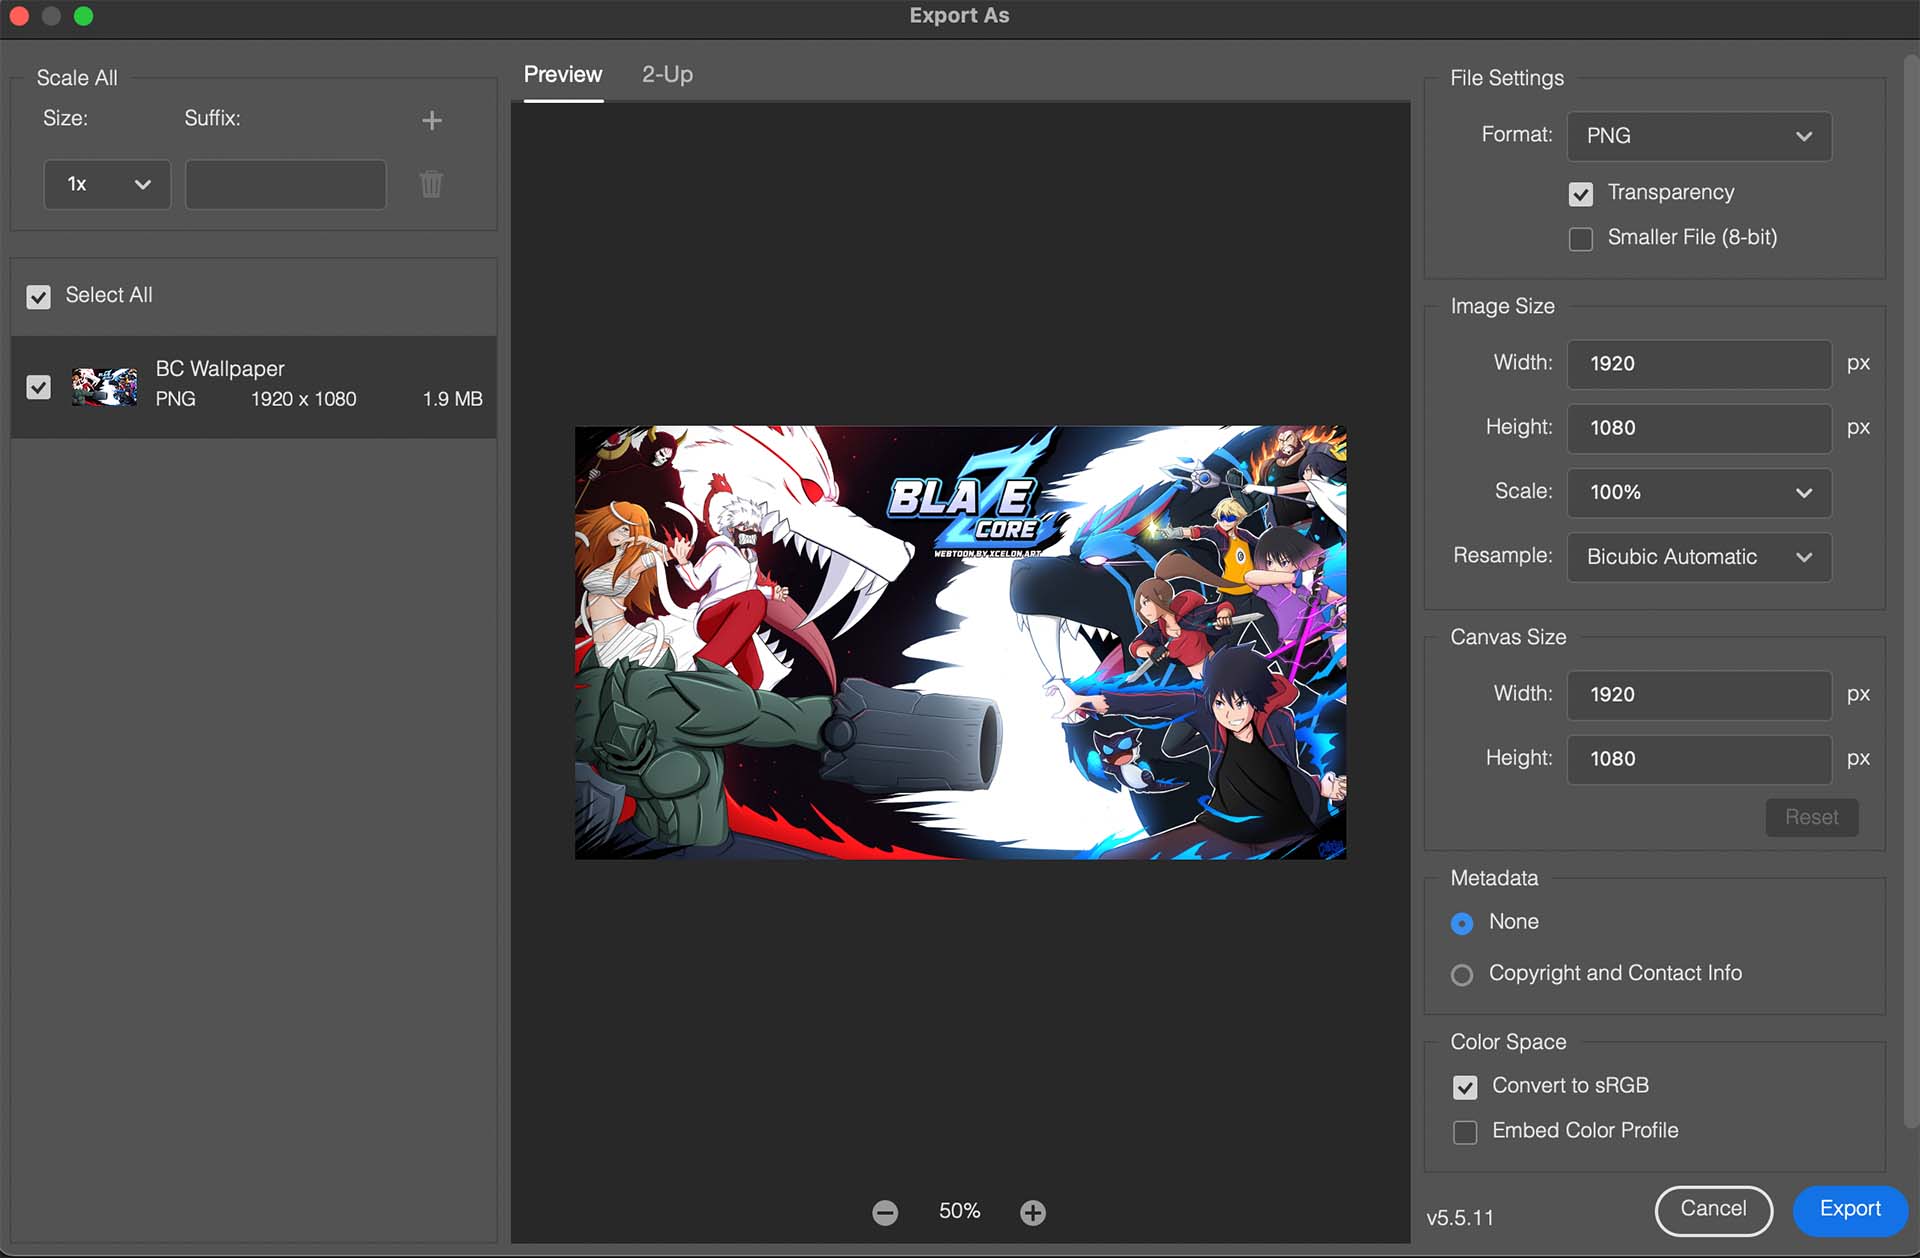1920x1258 pixels.
Task: Click the Export button
Action: point(1850,1210)
